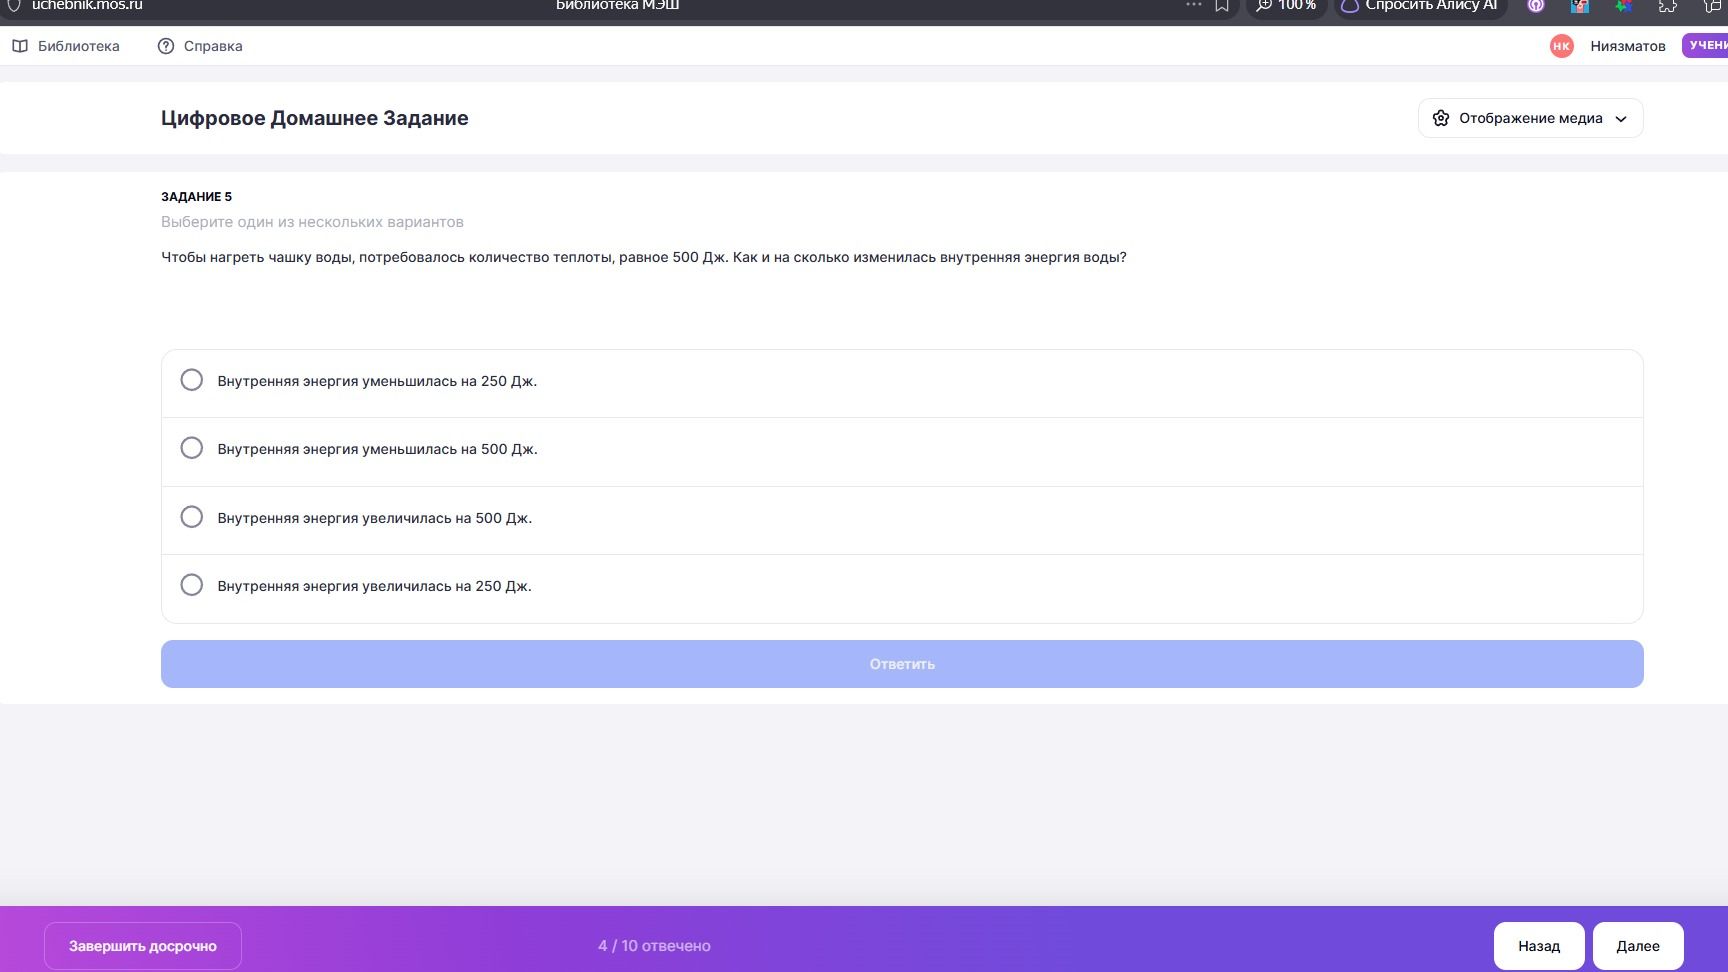Click the '4 / 10 отвечено' progress text

[654, 946]
